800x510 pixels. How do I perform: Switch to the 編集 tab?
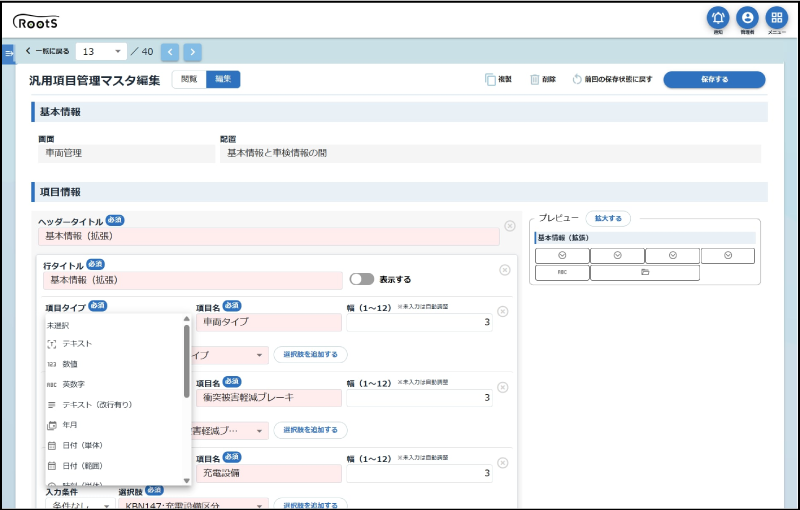pyautogui.click(x=223, y=79)
